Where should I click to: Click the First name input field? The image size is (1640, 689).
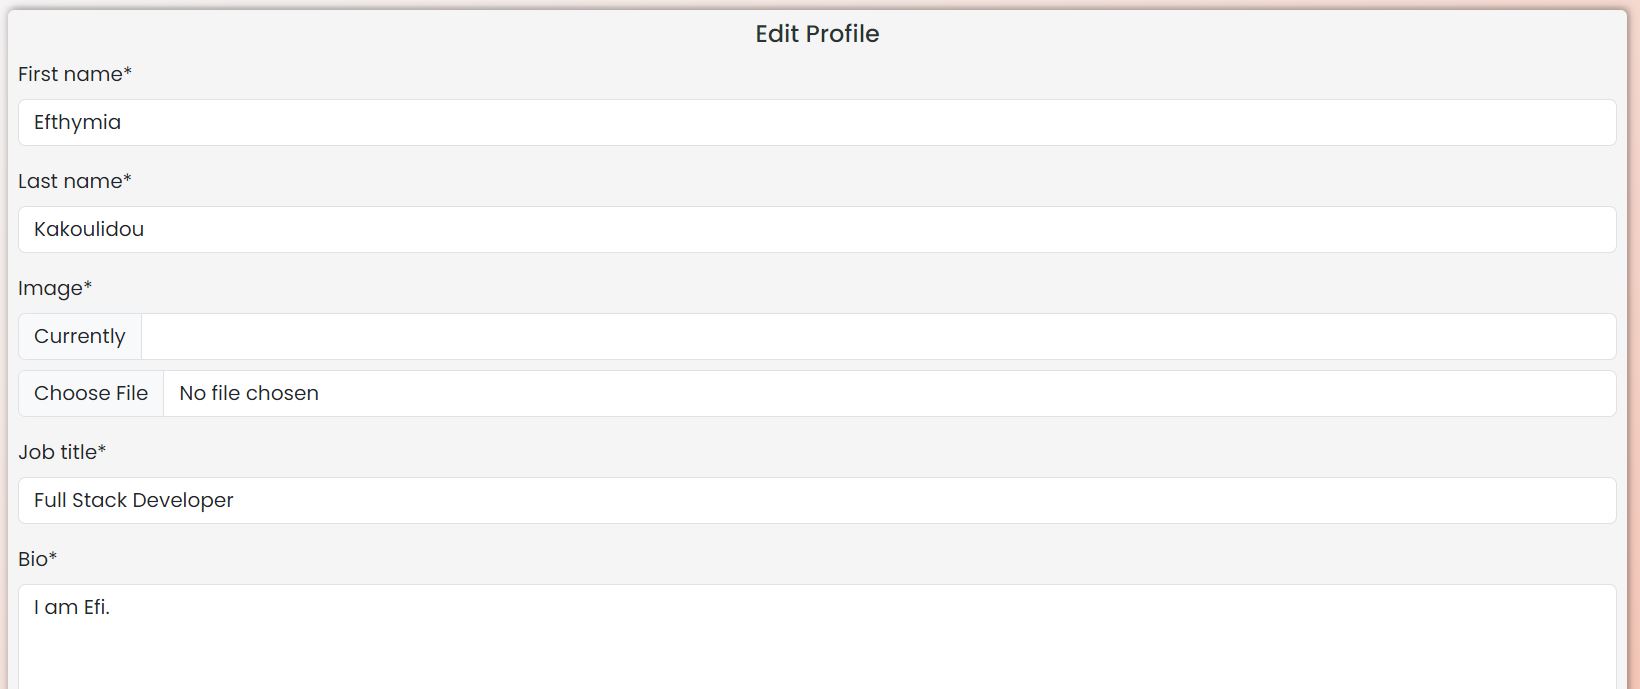point(816,122)
